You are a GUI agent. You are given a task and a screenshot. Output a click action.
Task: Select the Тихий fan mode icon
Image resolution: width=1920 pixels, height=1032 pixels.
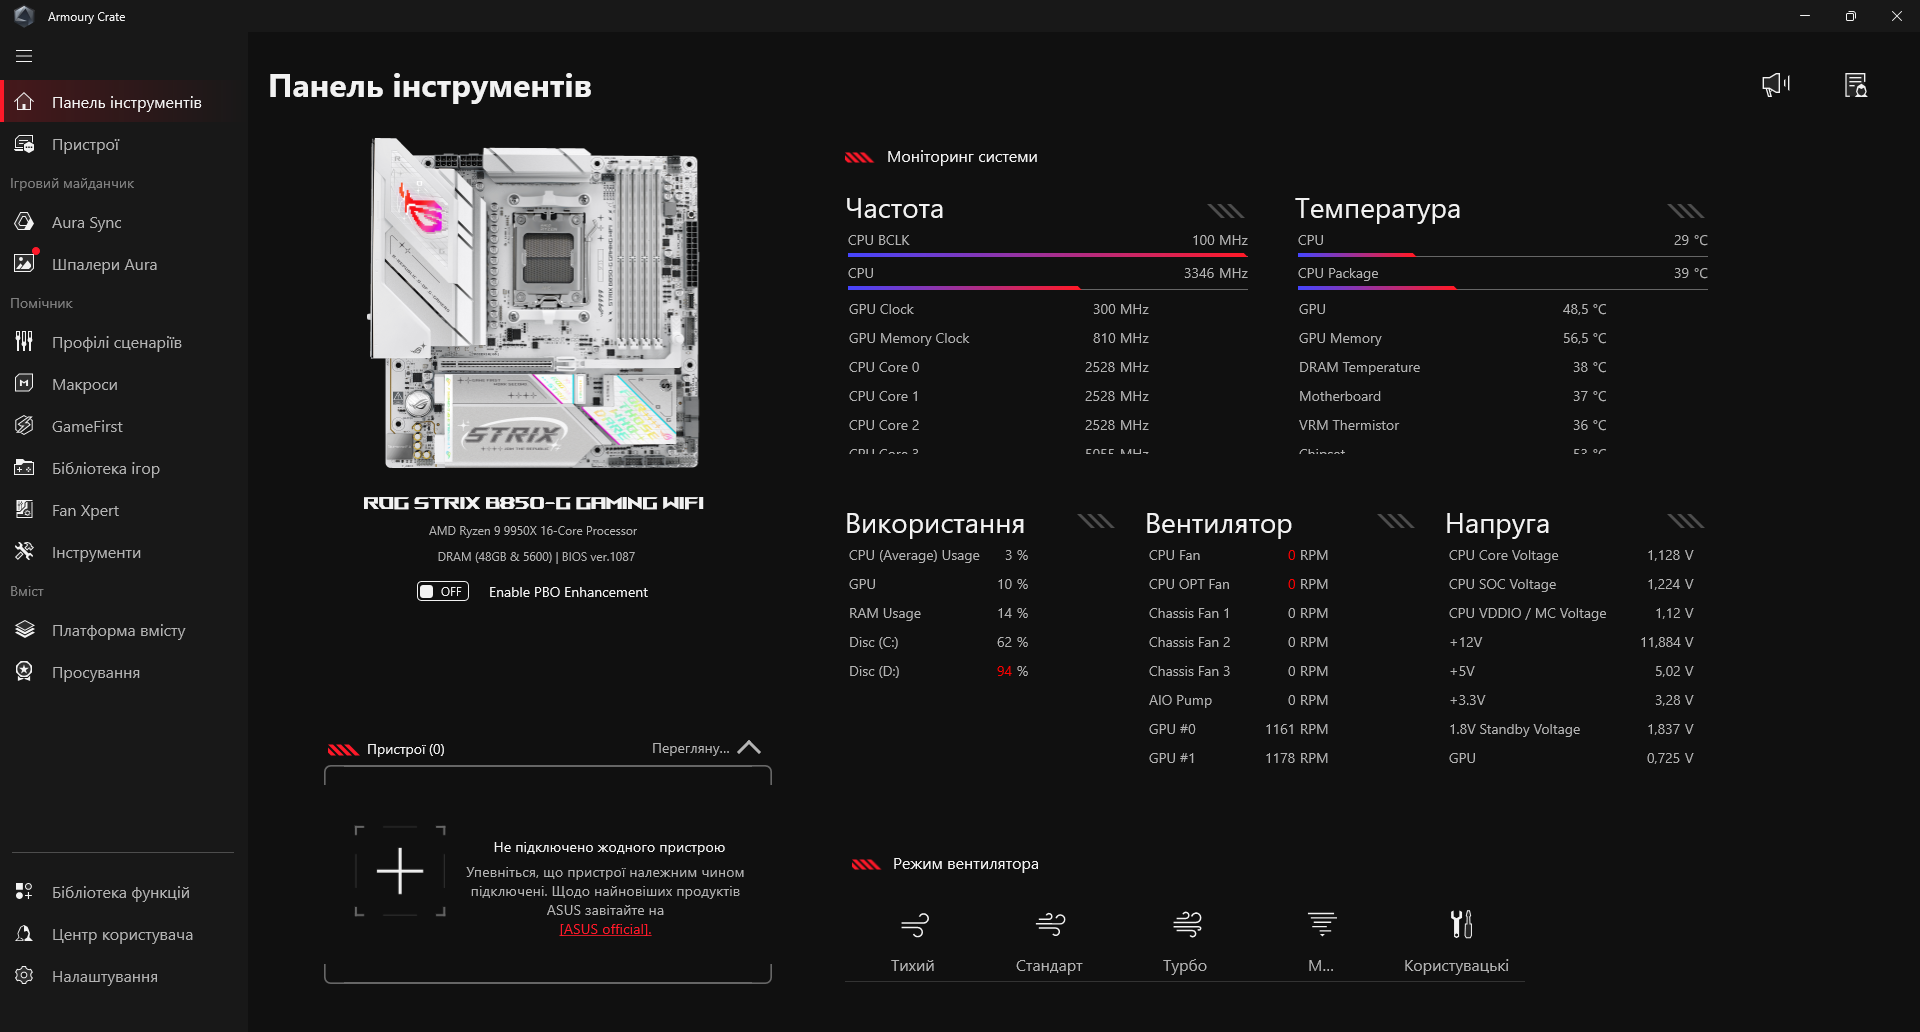click(914, 925)
